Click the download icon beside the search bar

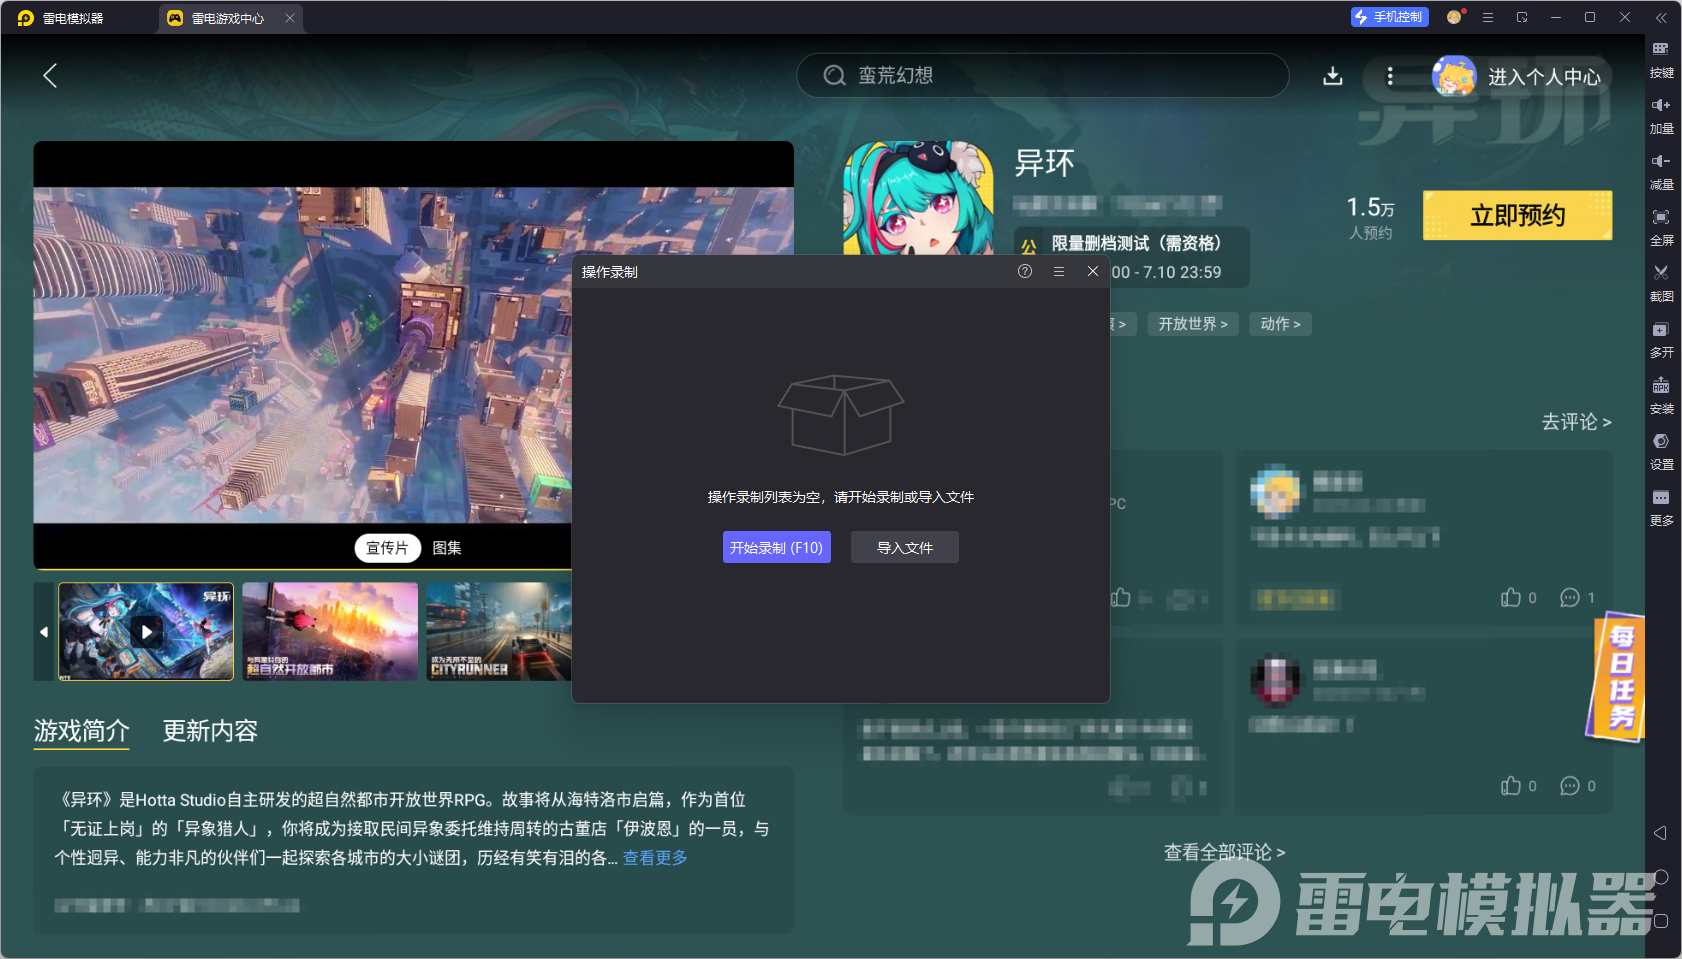point(1334,75)
